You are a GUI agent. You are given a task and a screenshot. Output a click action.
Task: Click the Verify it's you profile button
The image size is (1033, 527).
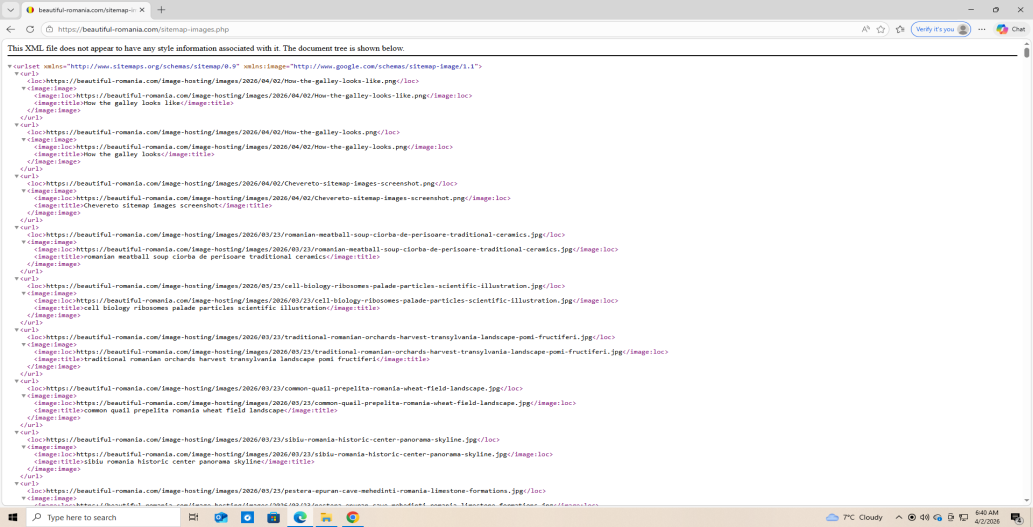[x=940, y=29]
